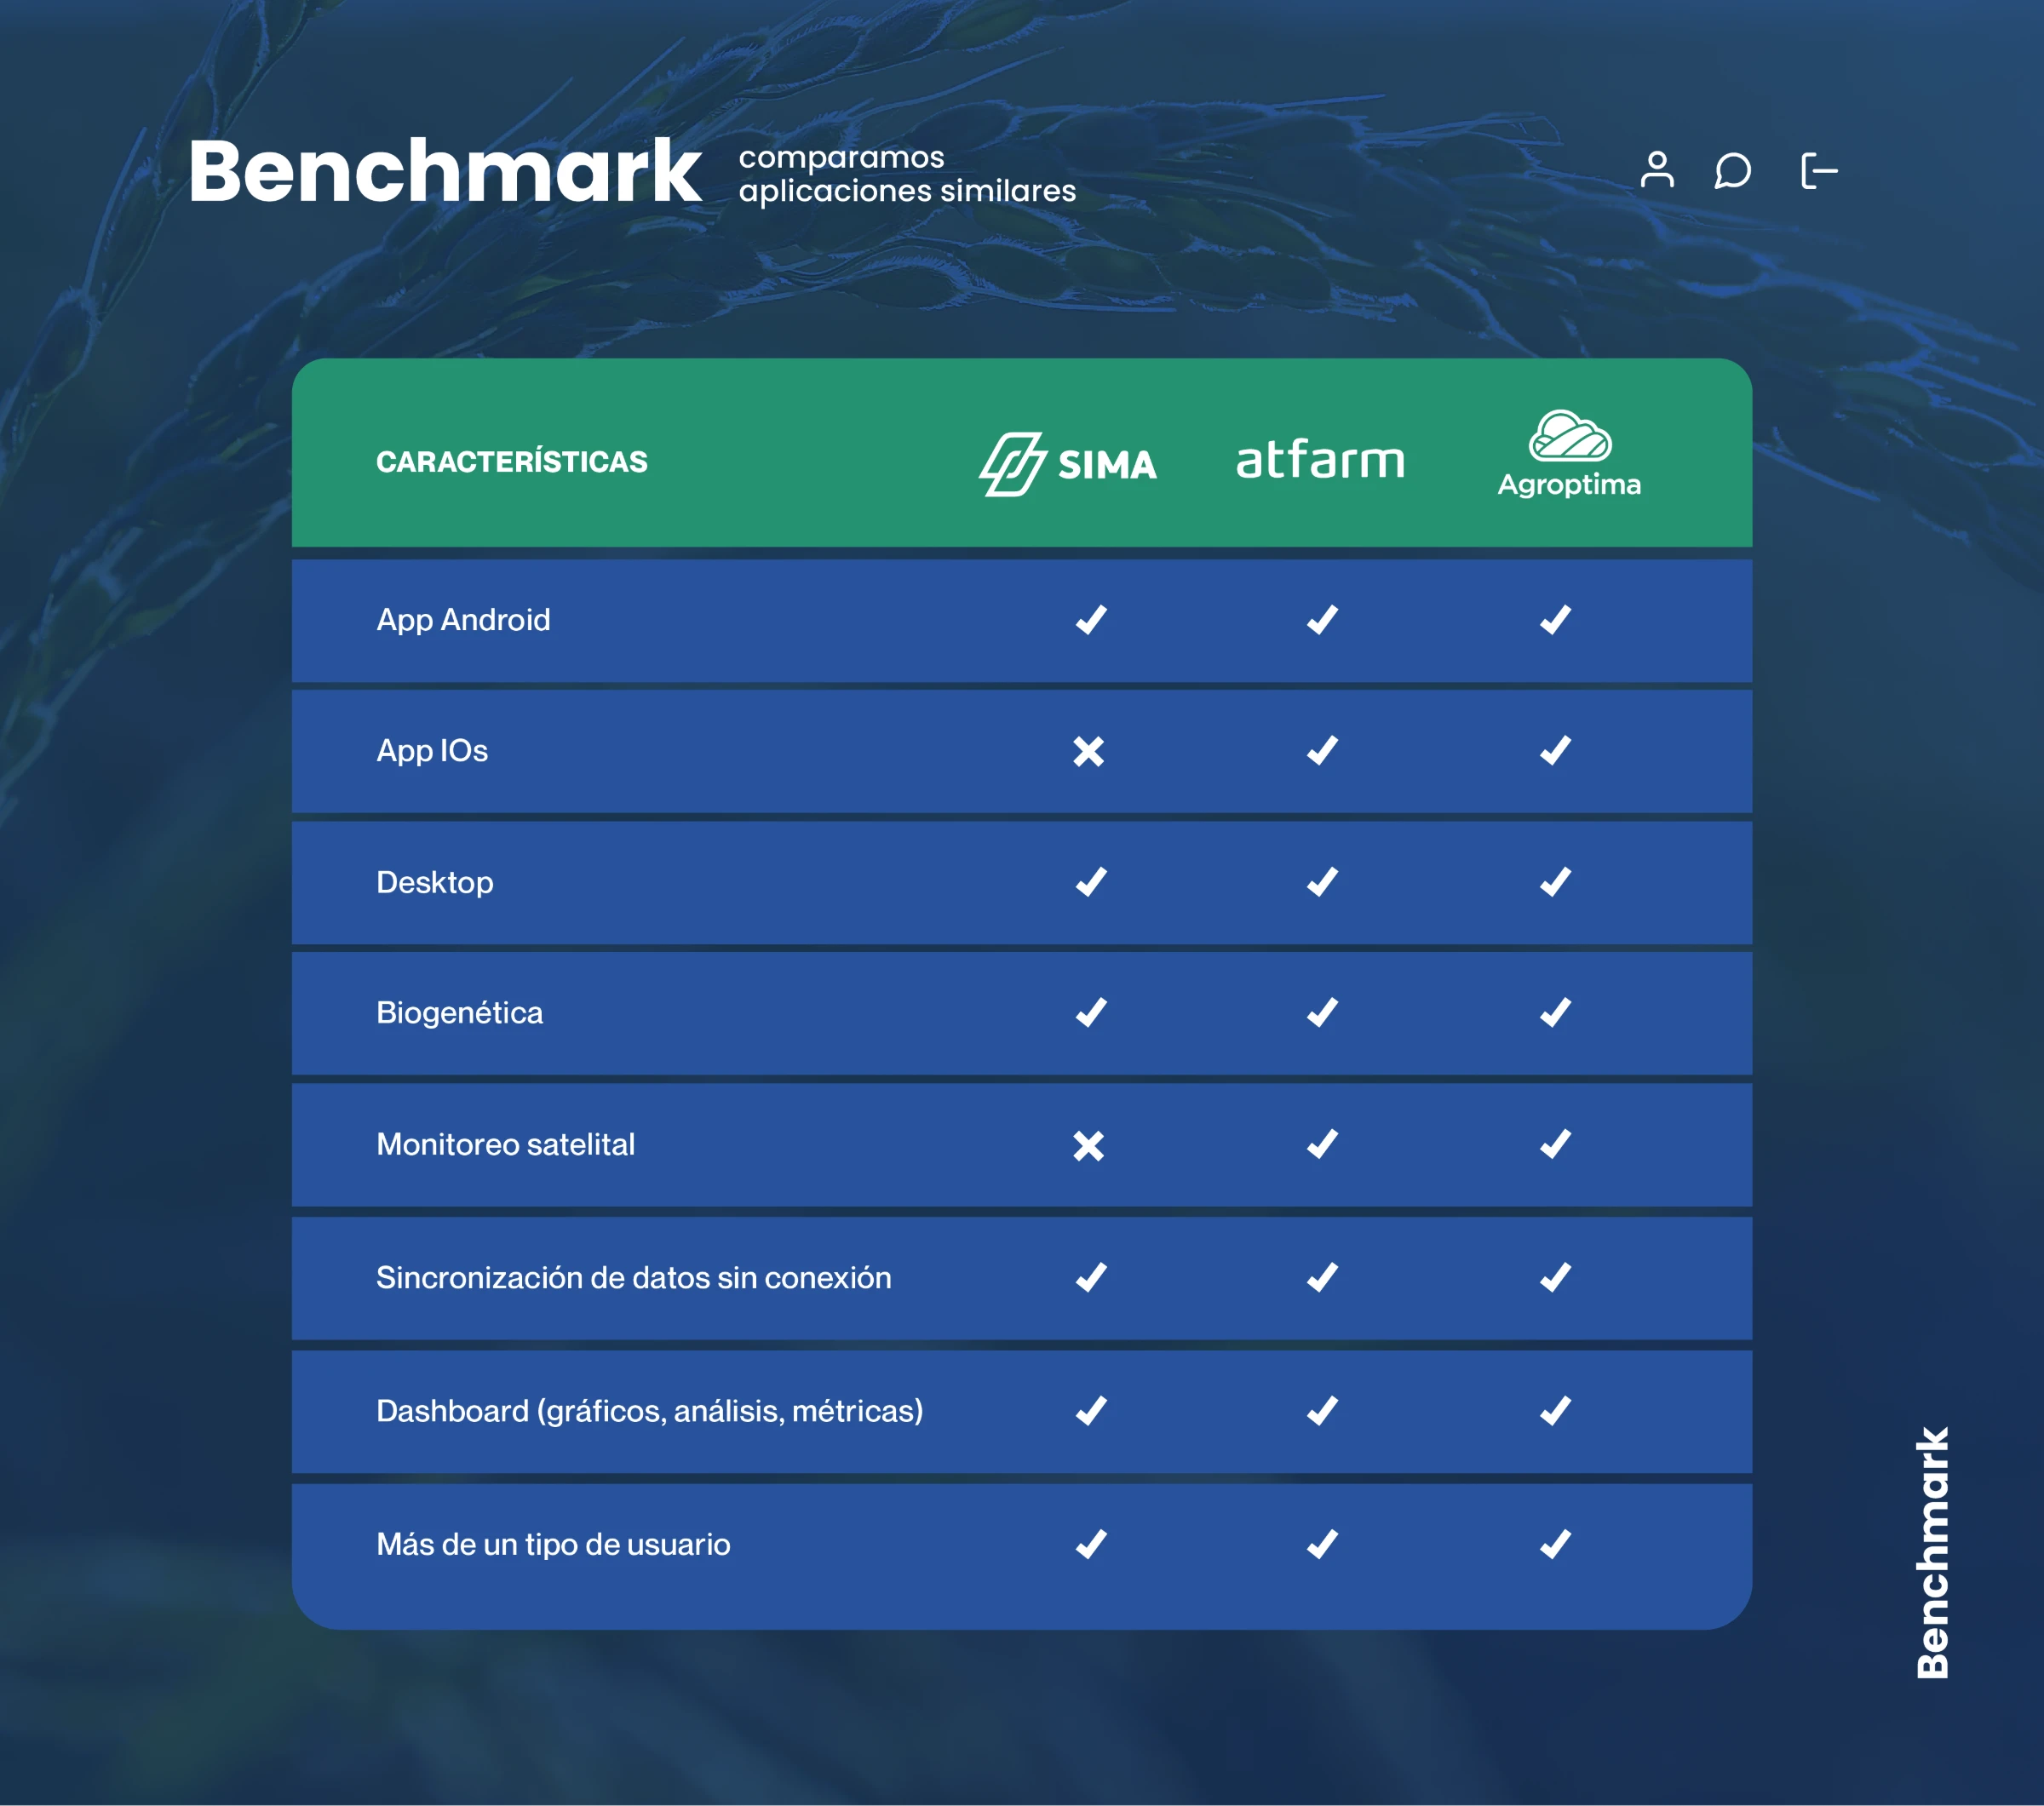Click atfarm checkmark in Desktop row
This screenshot has height=1806, width=2044.
click(1322, 882)
